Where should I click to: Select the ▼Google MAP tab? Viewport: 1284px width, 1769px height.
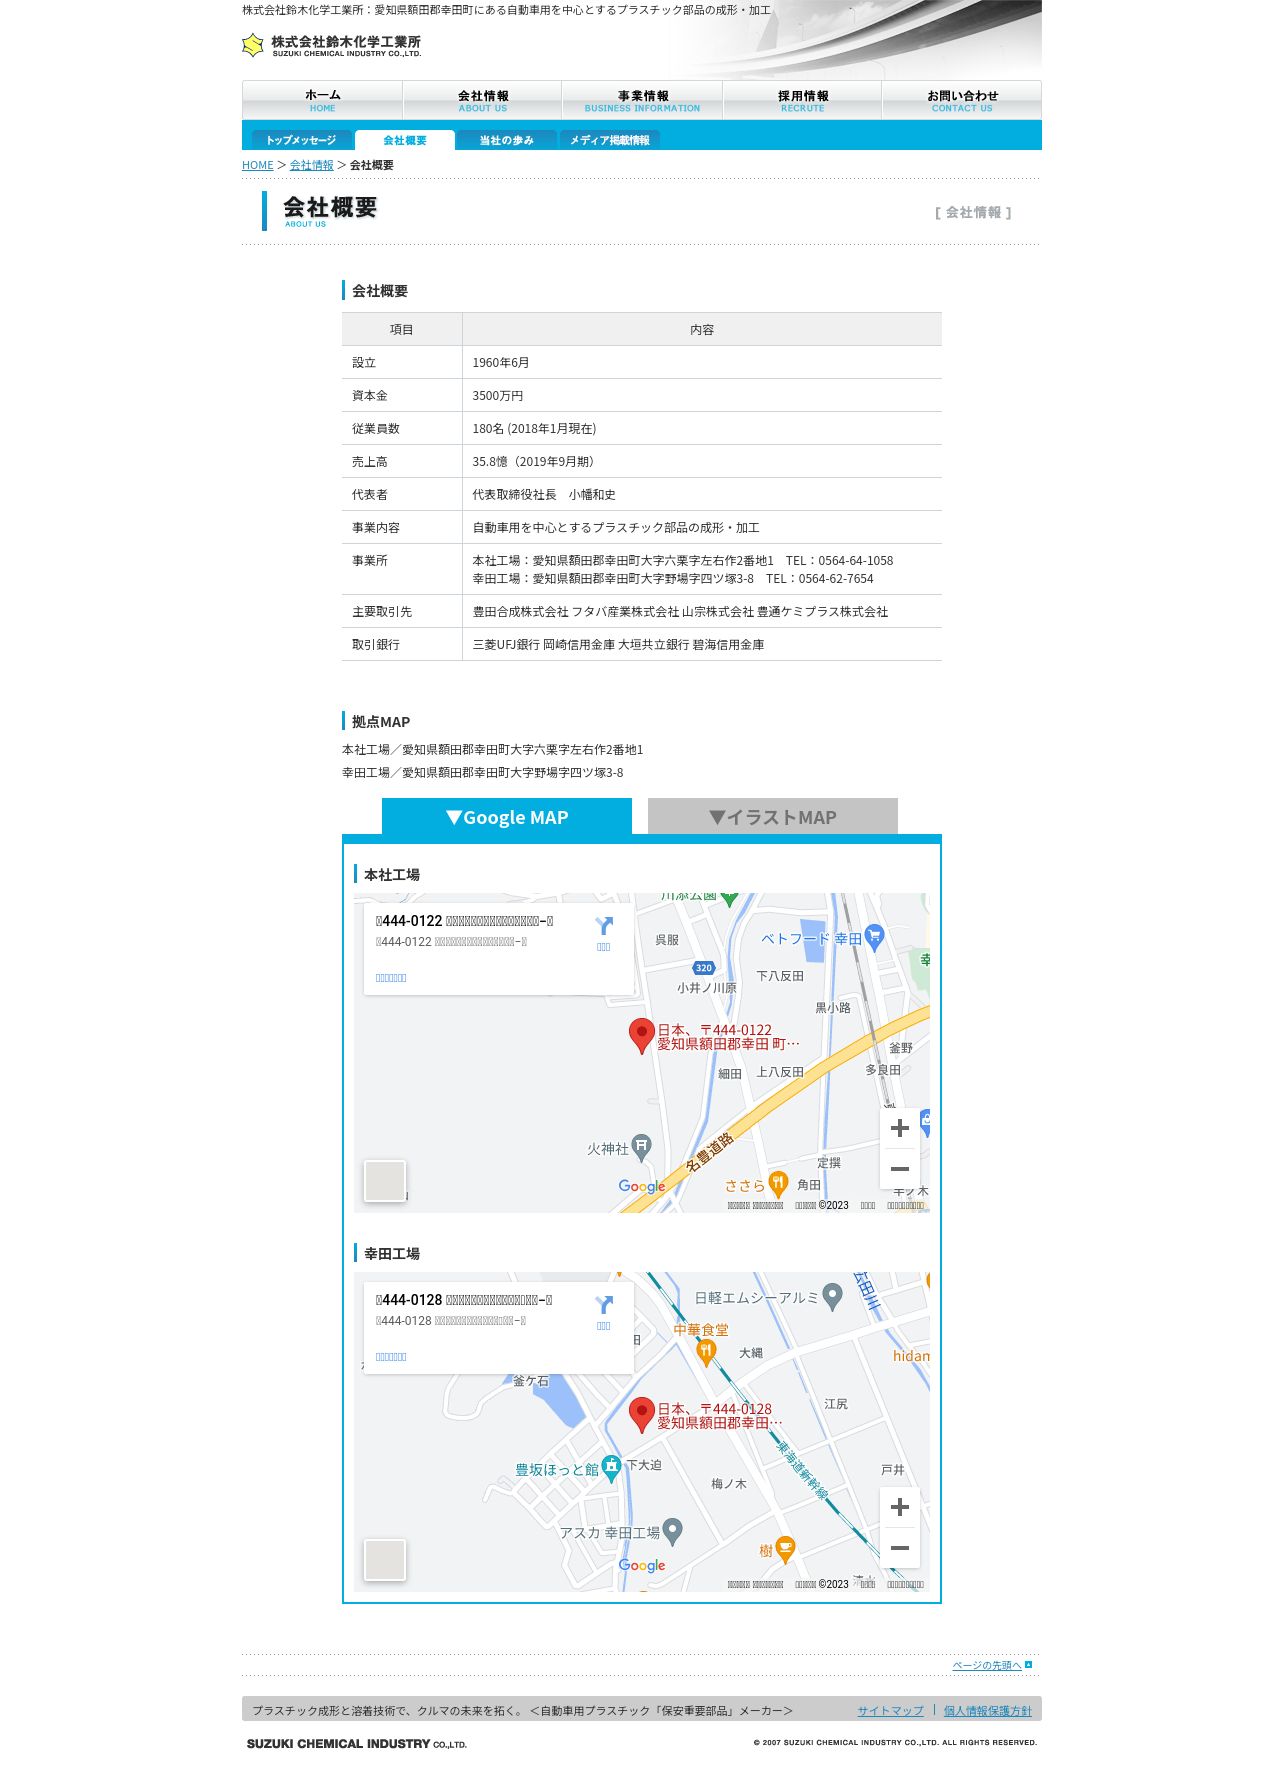point(507,817)
